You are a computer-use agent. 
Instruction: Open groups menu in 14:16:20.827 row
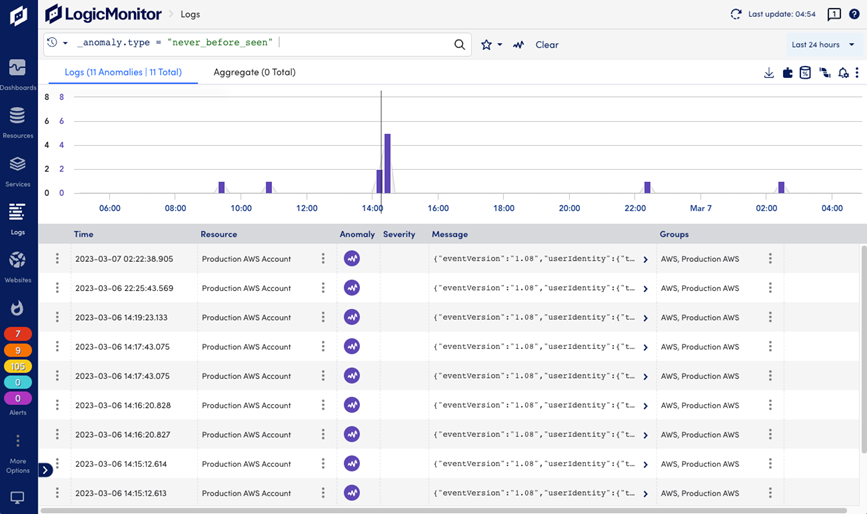pyautogui.click(x=770, y=434)
